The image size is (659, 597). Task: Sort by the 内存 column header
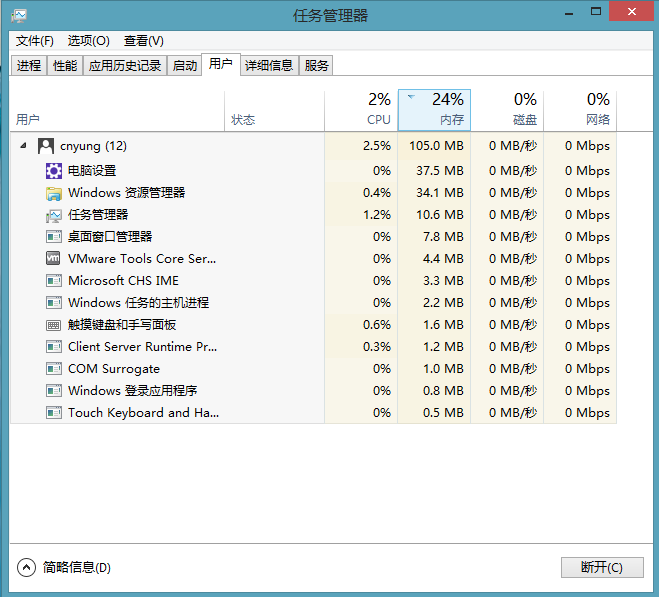coord(434,110)
